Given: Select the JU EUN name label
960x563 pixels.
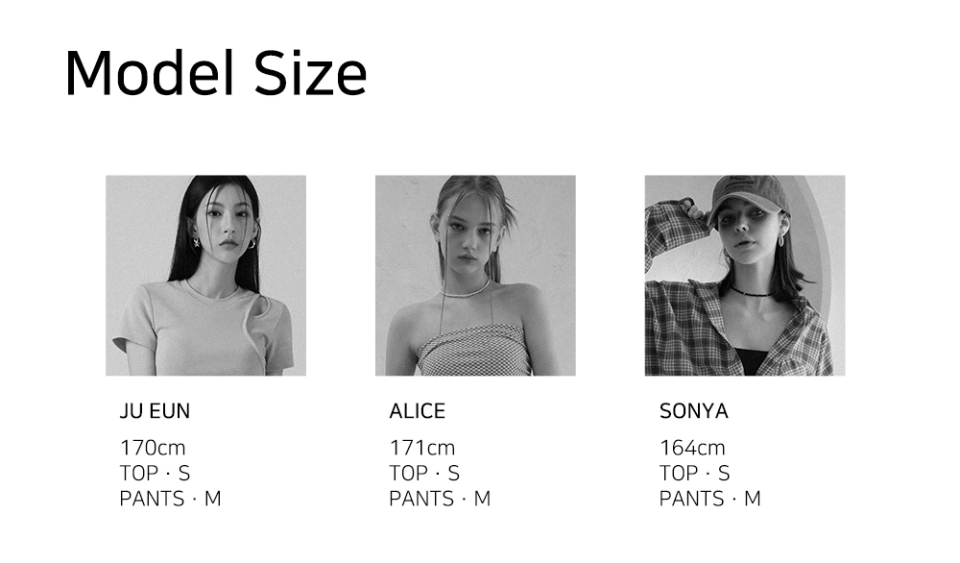Looking at the screenshot, I should [154, 411].
